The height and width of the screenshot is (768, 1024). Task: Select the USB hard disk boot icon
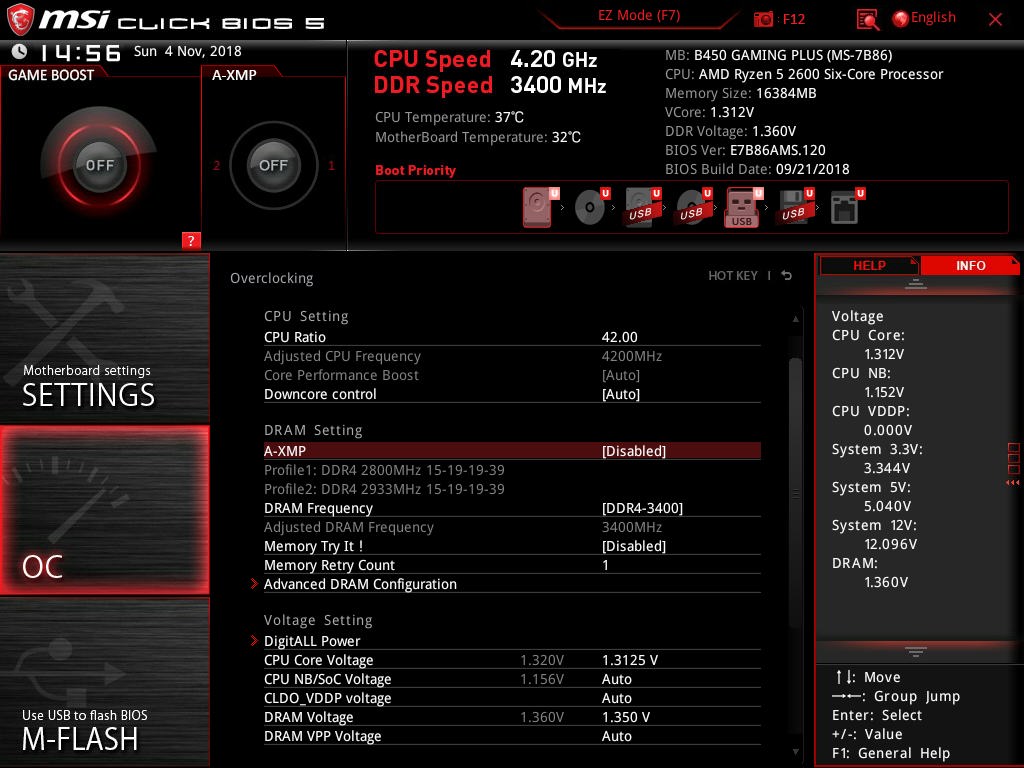[642, 207]
